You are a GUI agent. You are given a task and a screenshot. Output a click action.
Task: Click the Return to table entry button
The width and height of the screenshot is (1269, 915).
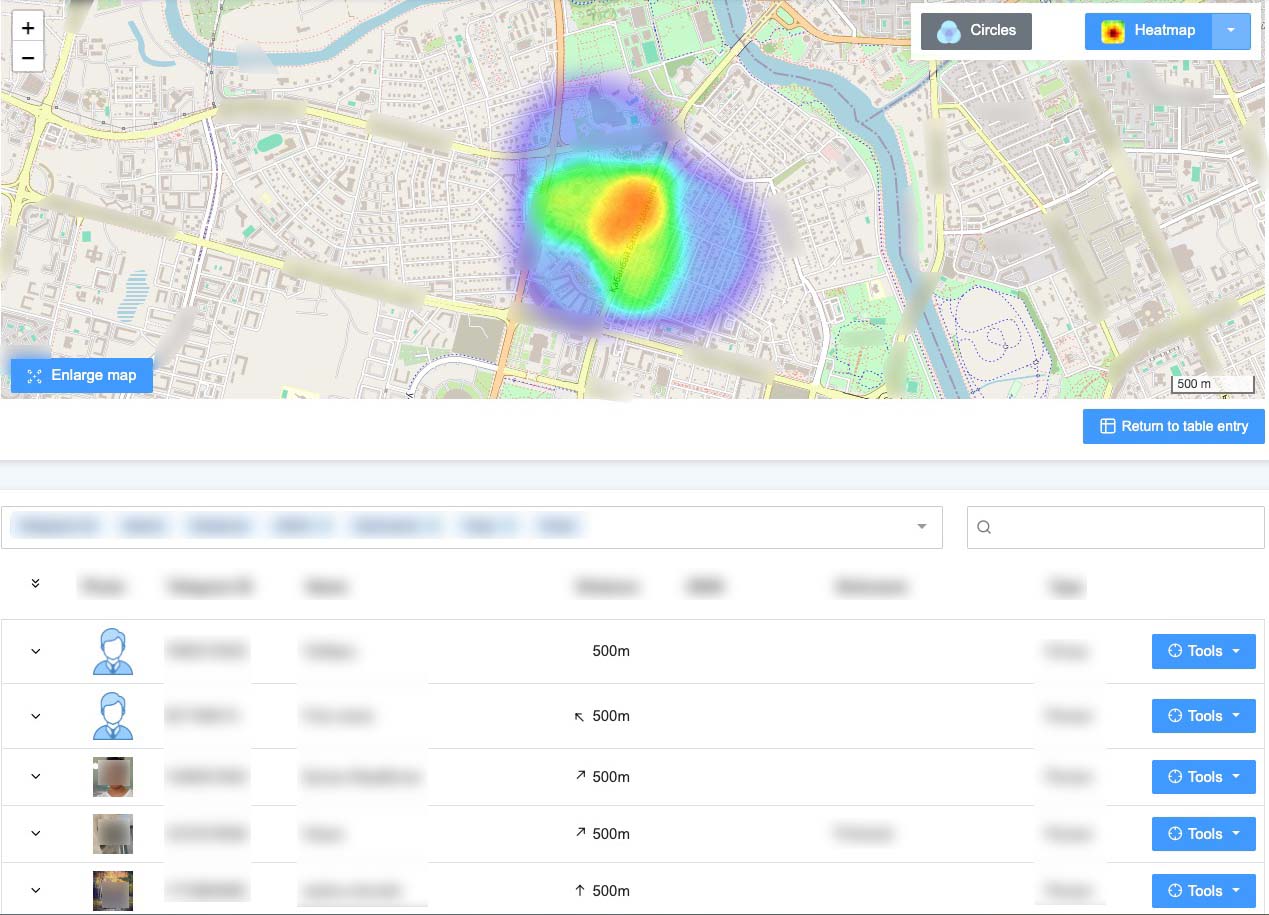point(1173,426)
